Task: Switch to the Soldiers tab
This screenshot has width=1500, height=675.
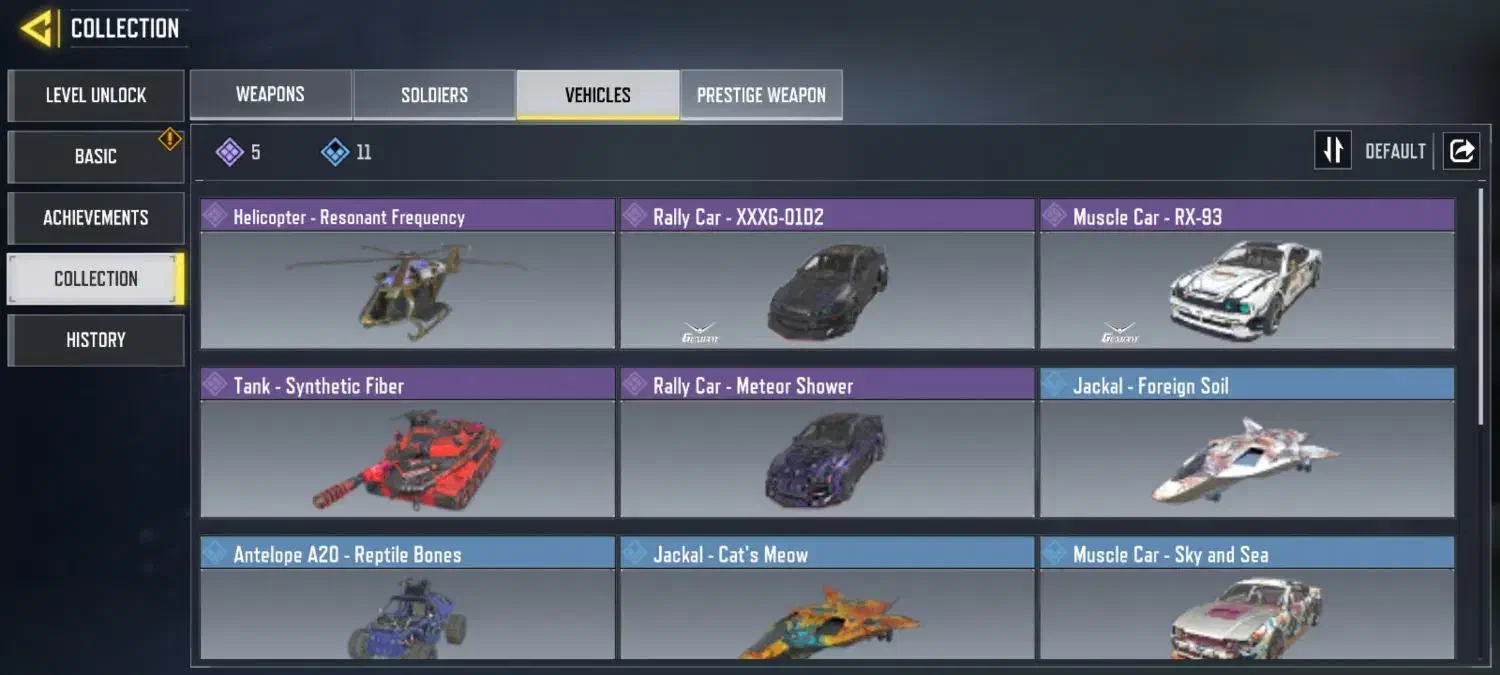Action: coord(434,95)
